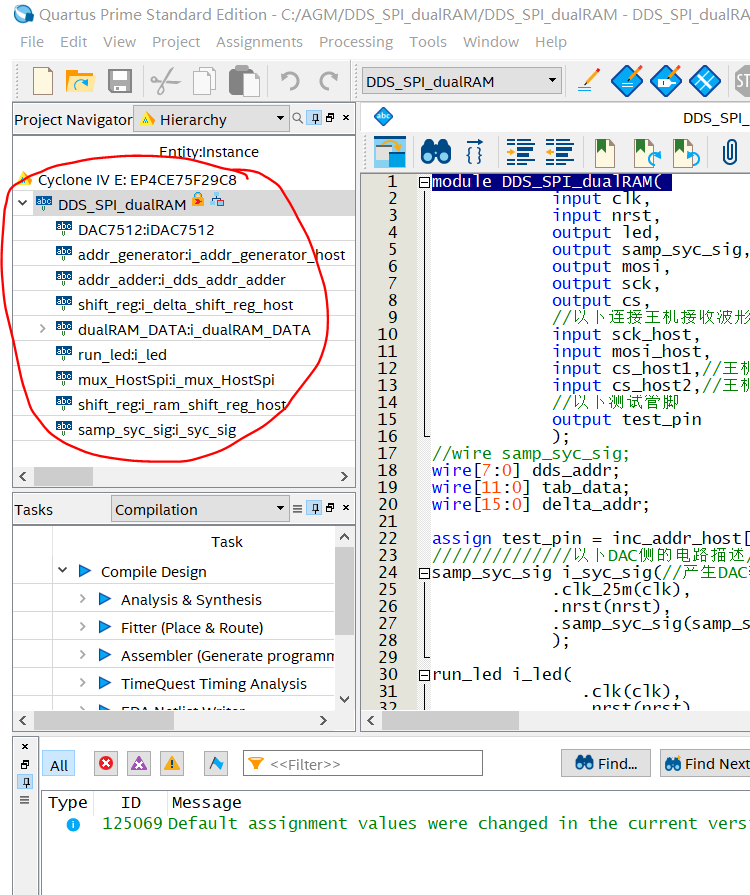Open the File menu
The height and width of the screenshot is (895, 750).
tap(32, 42)
